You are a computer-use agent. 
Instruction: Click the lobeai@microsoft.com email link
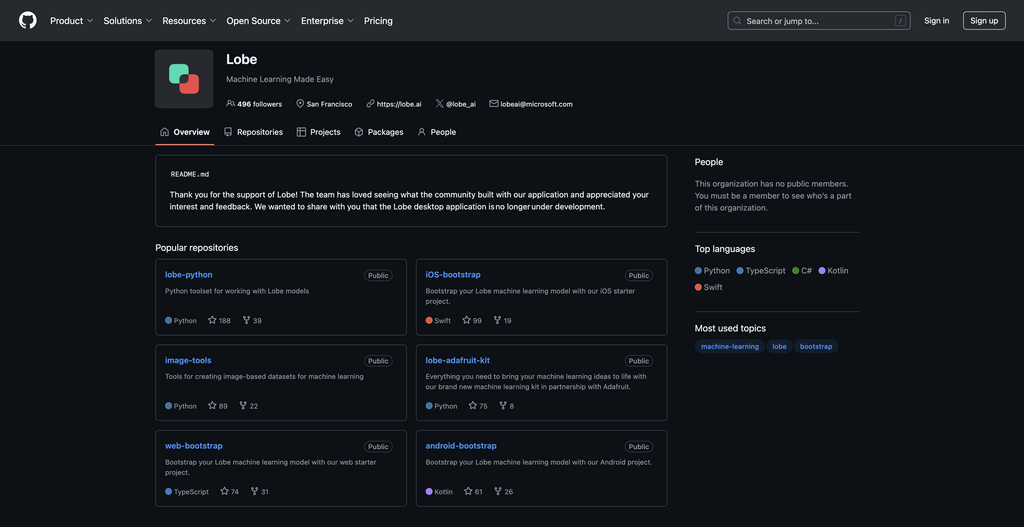536,104
